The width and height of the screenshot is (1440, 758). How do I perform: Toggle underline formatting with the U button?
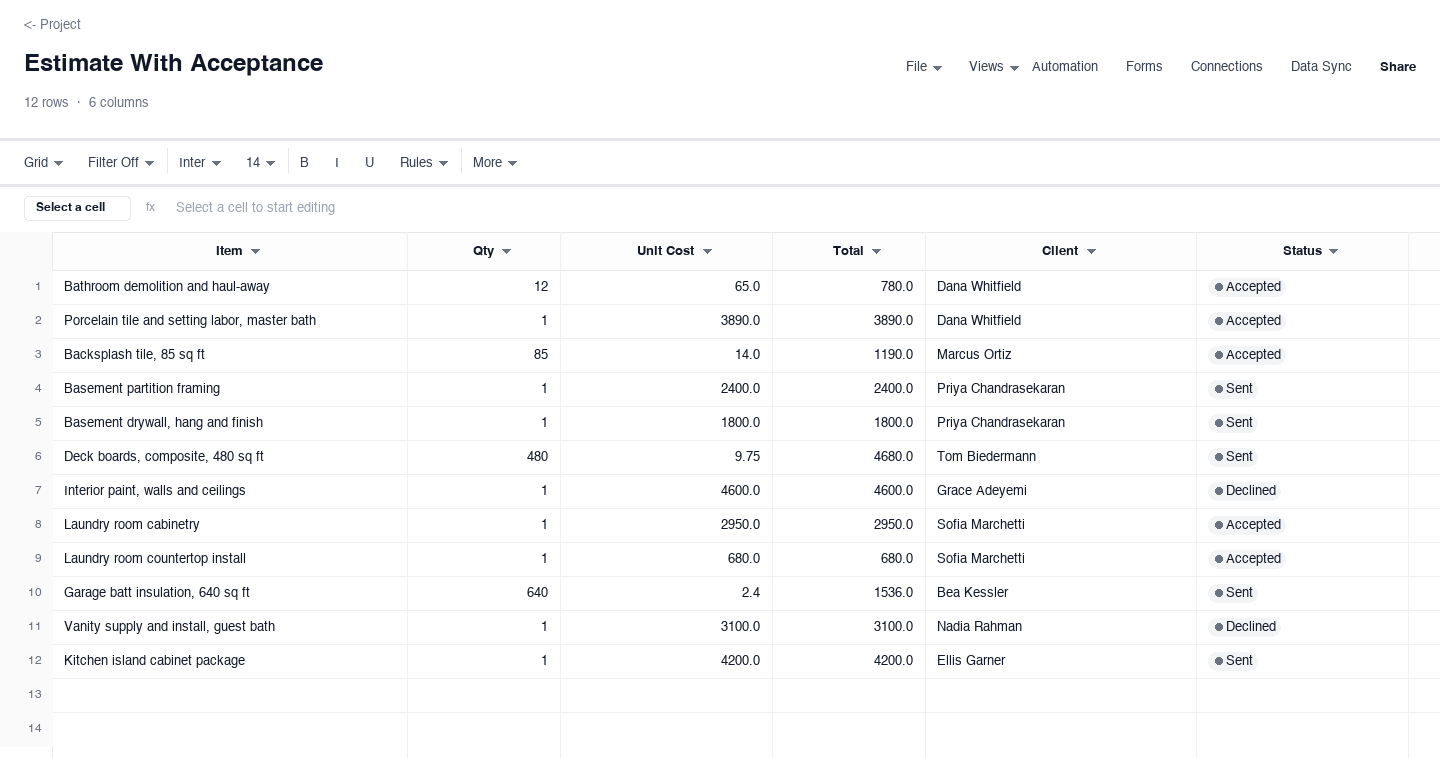(370, 162)
